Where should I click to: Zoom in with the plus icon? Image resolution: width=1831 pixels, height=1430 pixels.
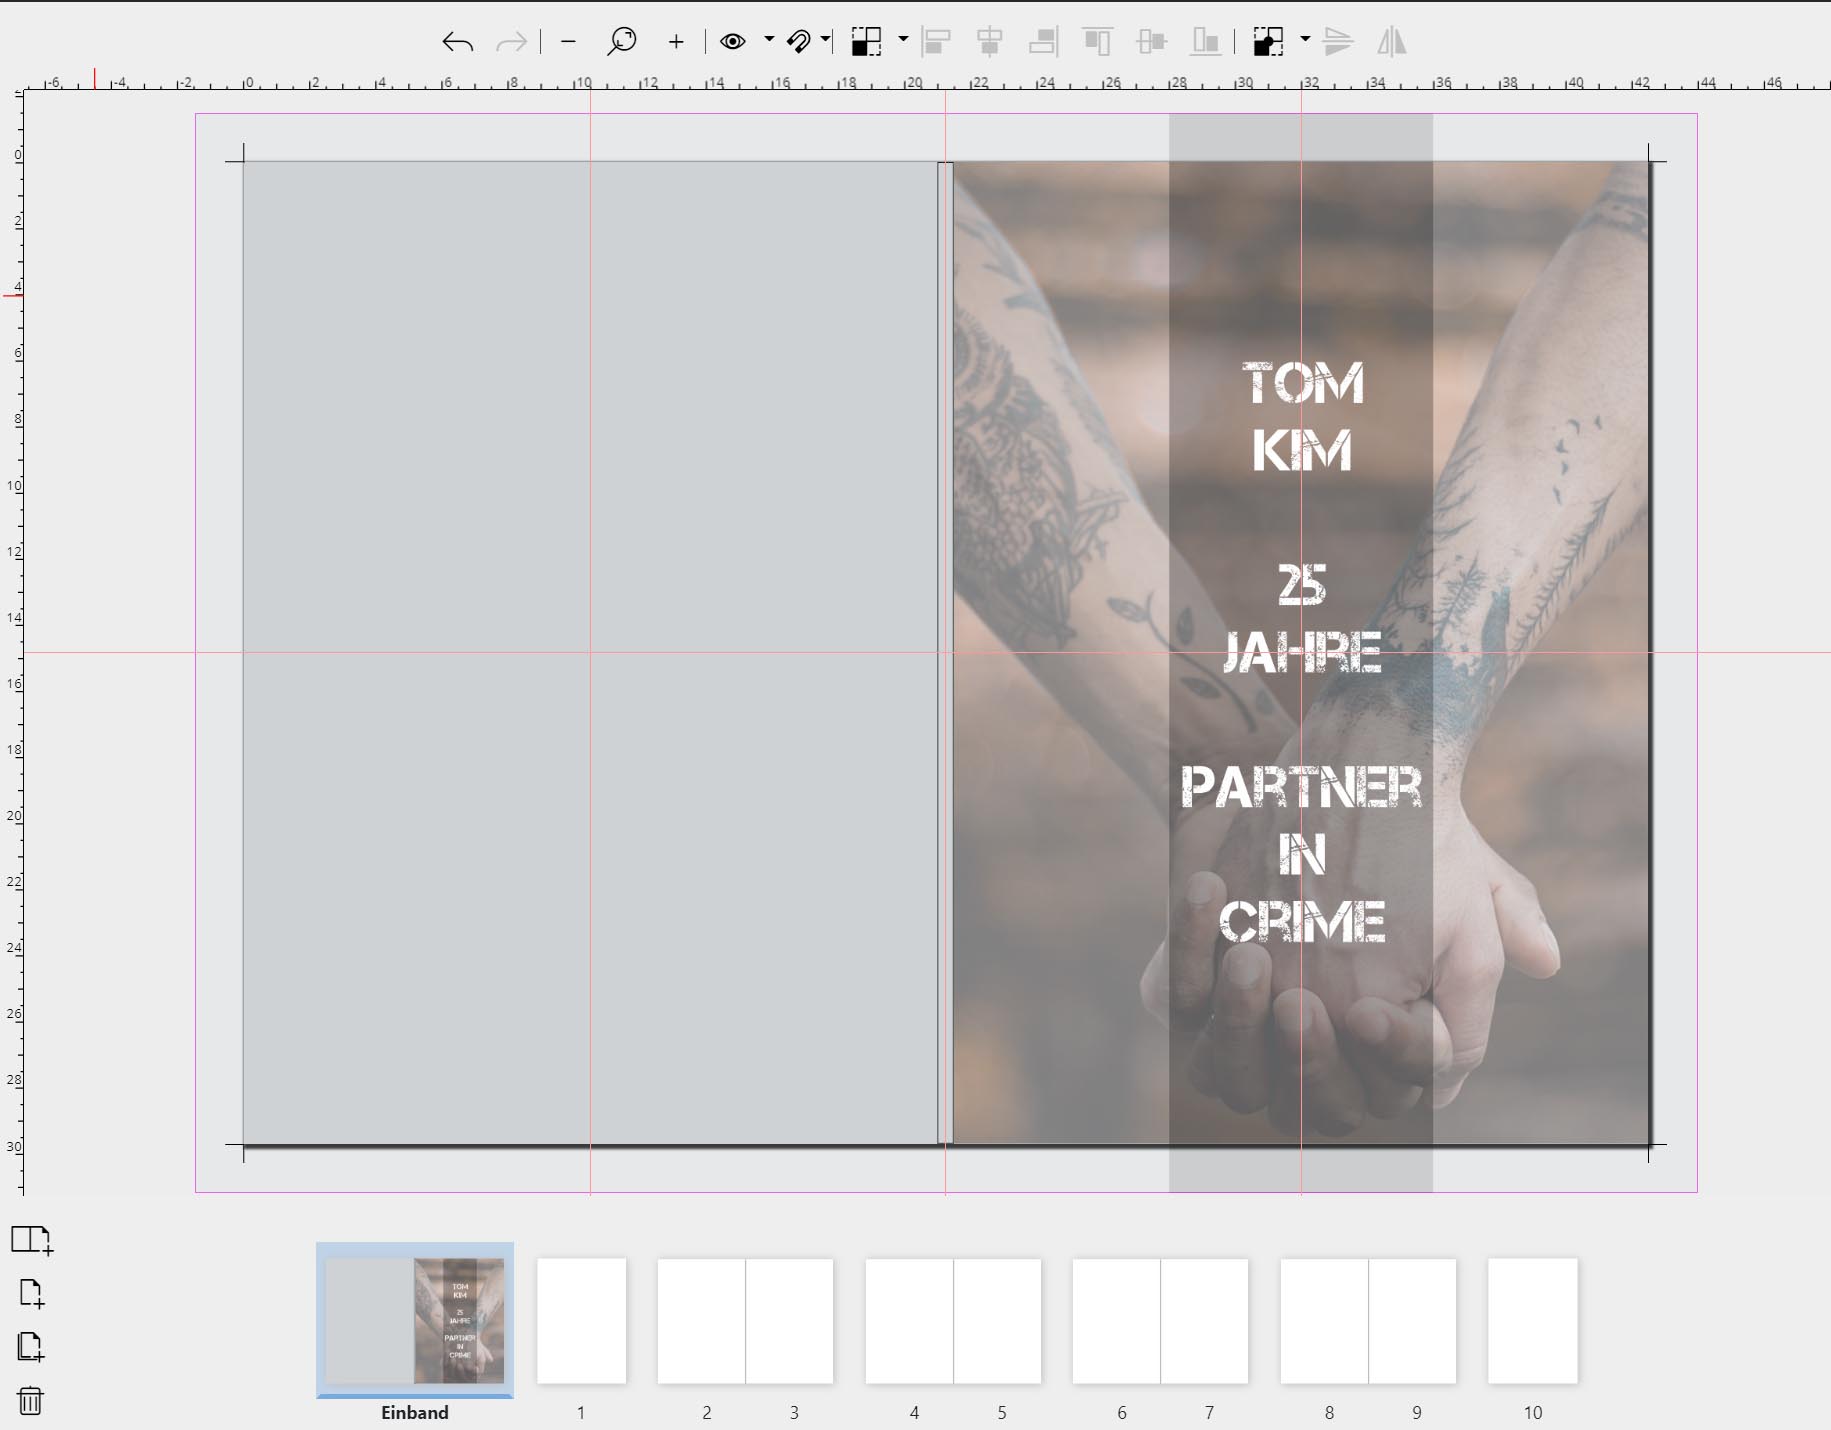pyautogui.click(x=676, y=42)
